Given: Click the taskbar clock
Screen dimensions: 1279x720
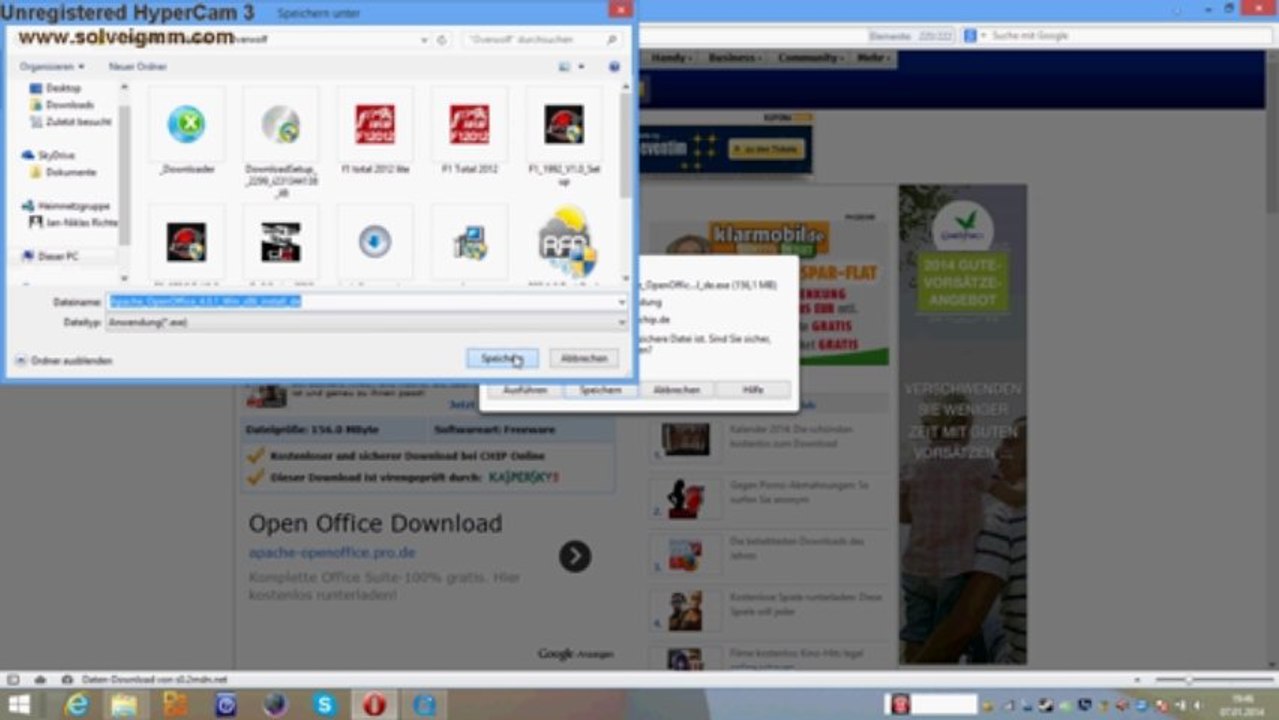Looking at the screenshot, I should point(1243,704).
